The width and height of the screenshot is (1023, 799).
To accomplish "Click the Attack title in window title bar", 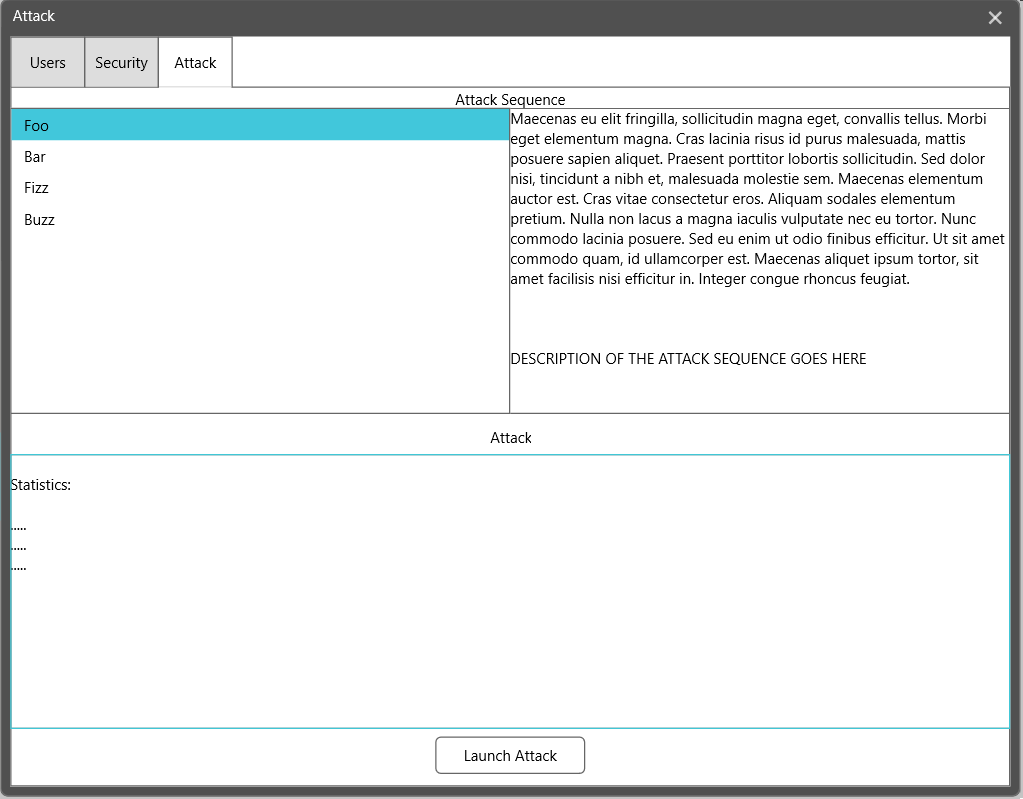I will coord(34,16).
